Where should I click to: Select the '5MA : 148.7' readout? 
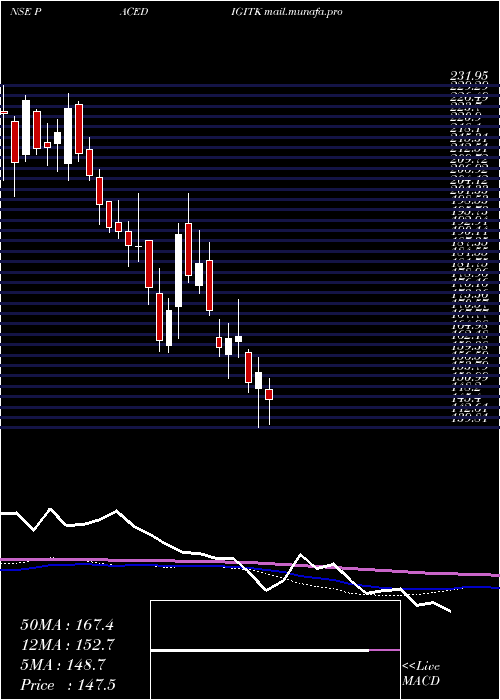tap(63, 665)
